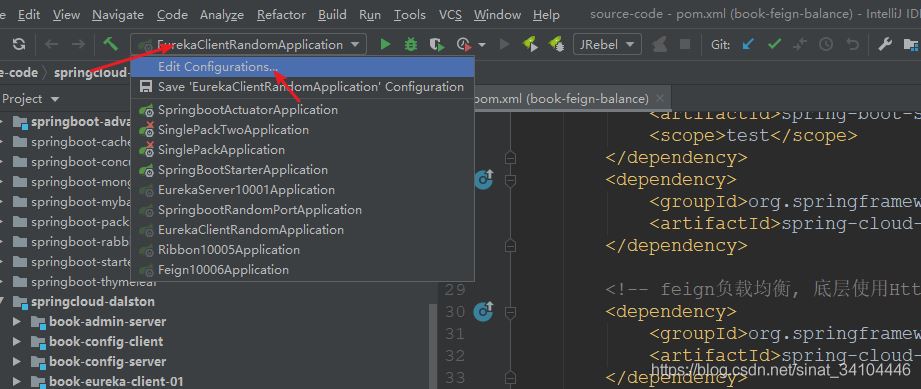Open the Refactor menu

pos(281,15)
